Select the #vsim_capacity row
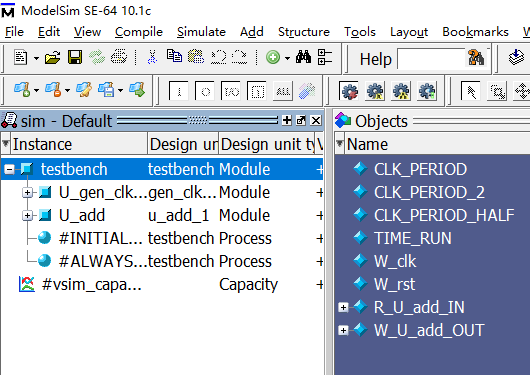Image resolution: width=530 pixels, height=375 pixels. [162, 284]
